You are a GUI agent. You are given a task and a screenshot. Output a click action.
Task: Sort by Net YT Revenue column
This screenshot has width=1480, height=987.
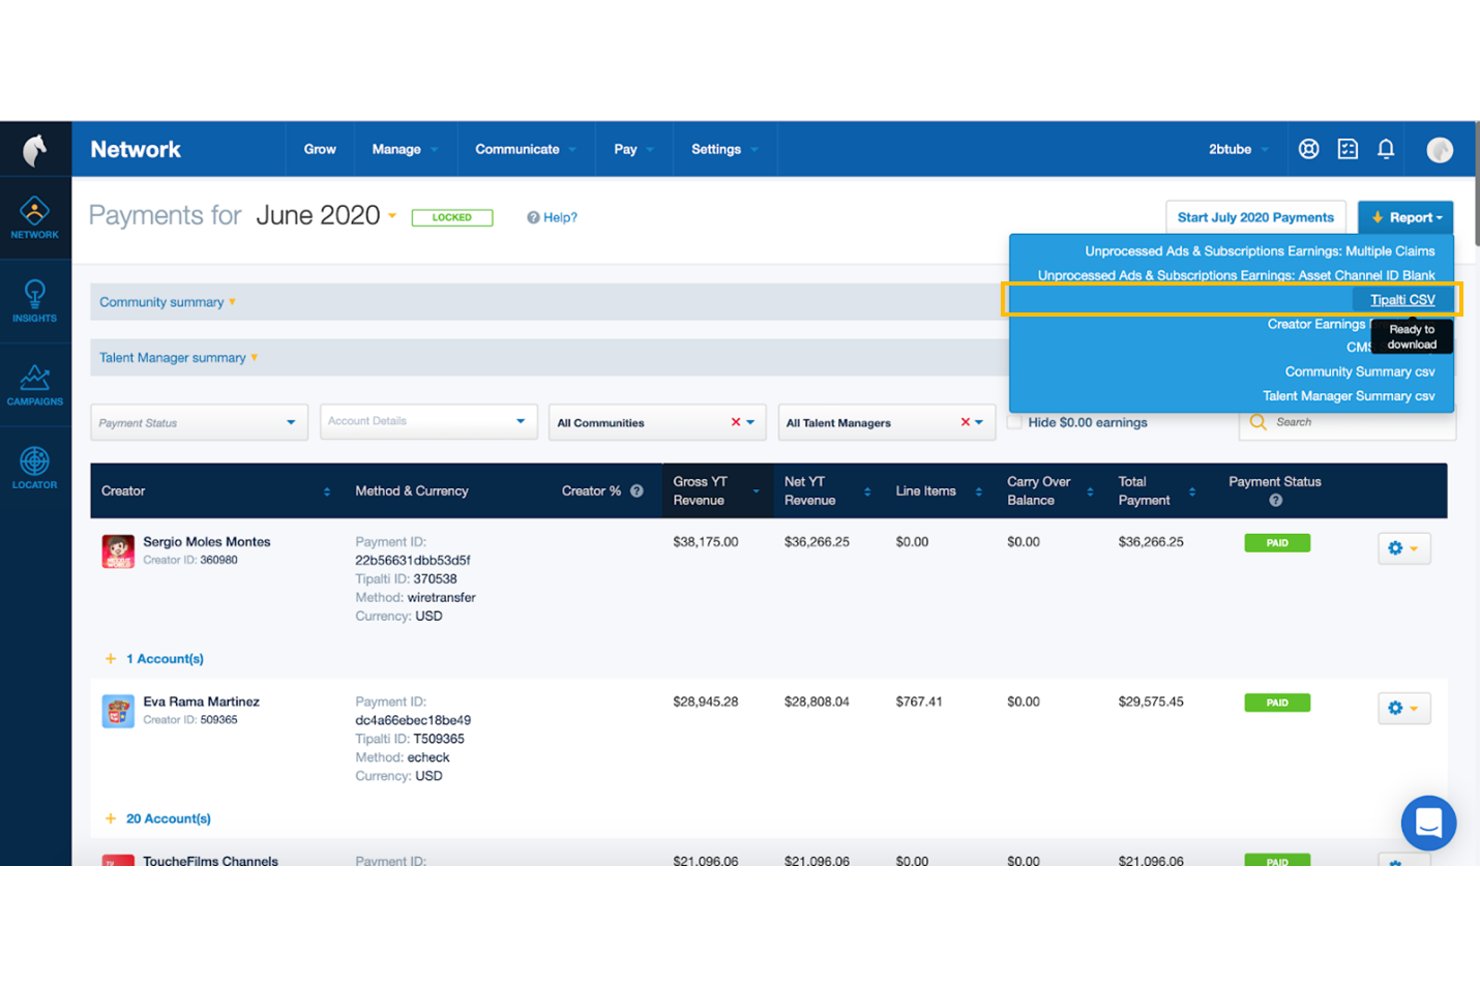tap(867, 491)
